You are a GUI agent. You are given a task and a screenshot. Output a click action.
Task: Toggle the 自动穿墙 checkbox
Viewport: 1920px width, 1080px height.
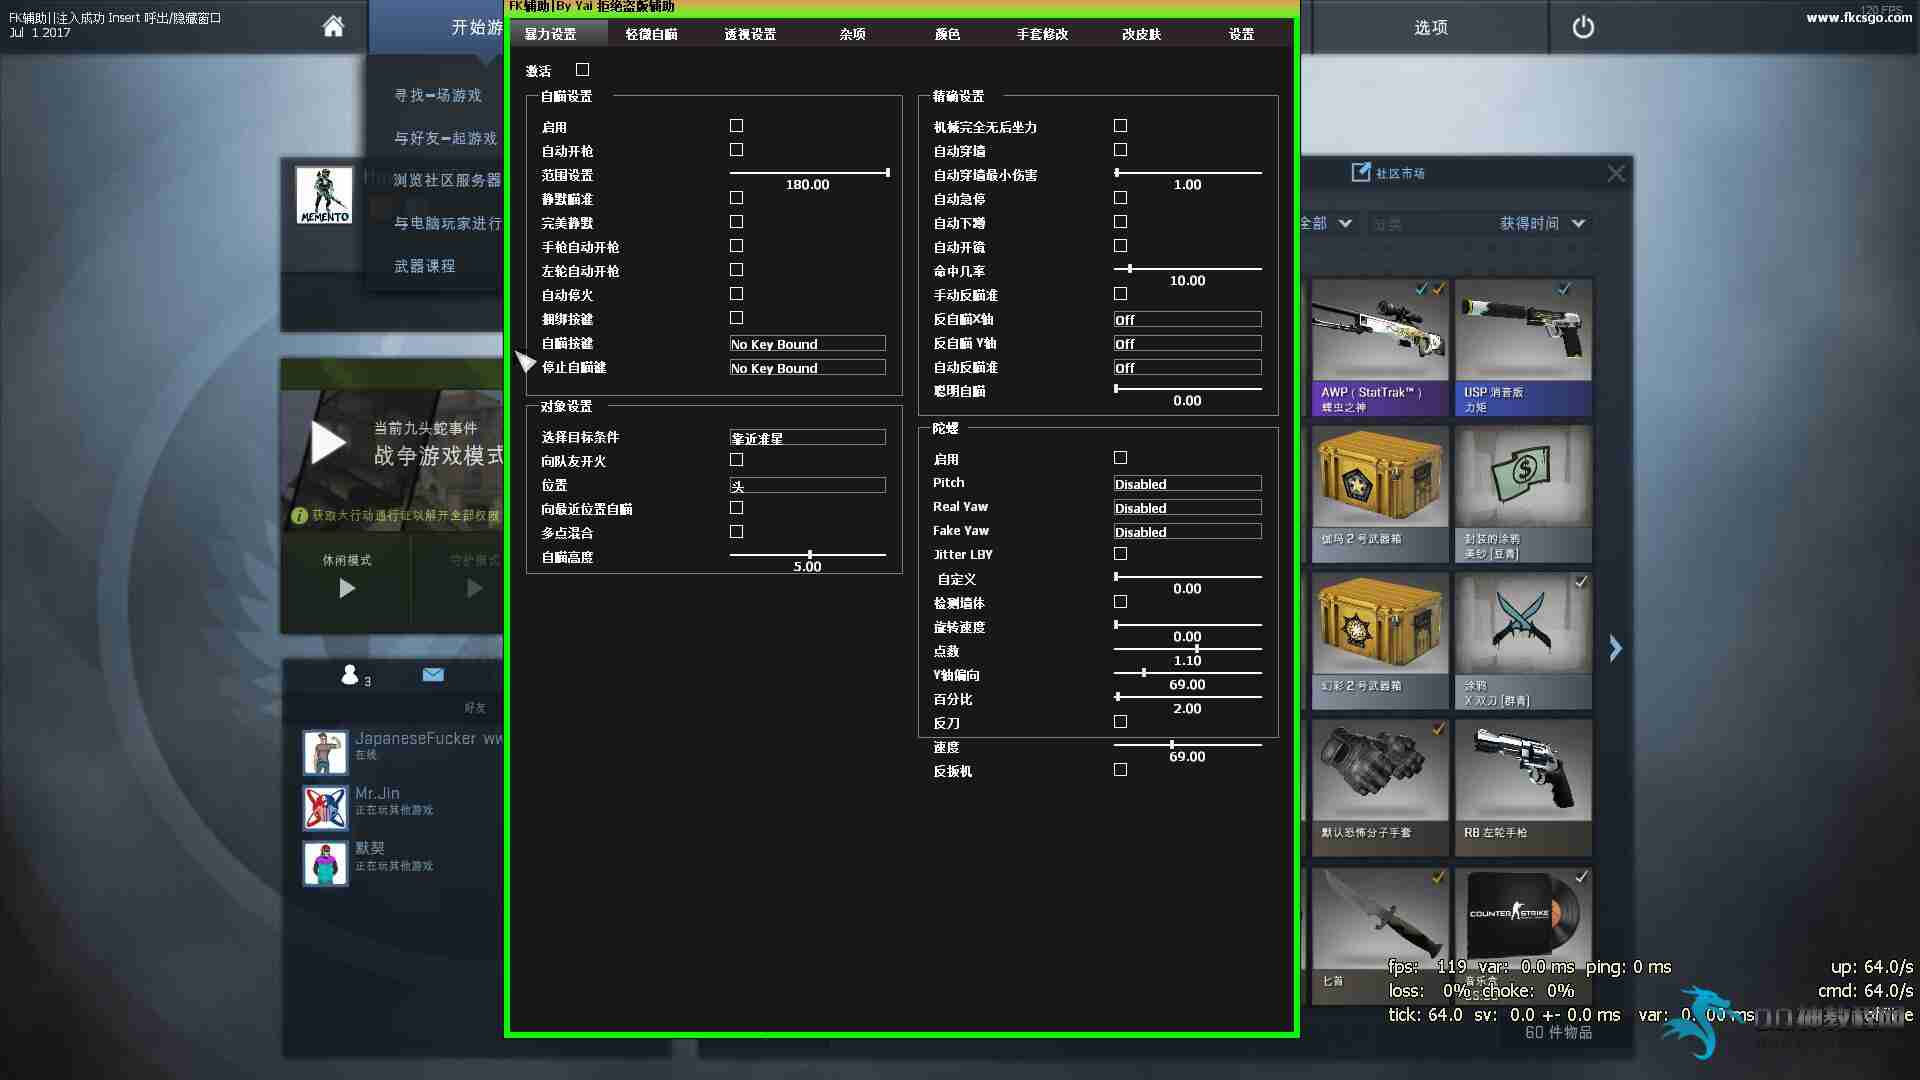point(1121,150)
